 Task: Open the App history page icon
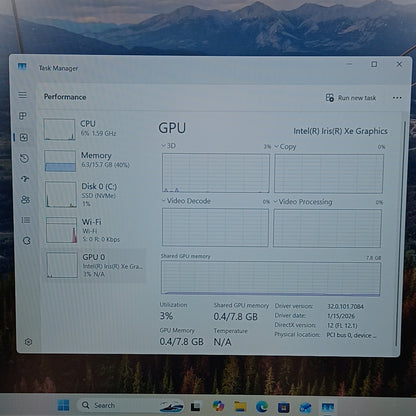pyautogui.click(x=24, y=158)
